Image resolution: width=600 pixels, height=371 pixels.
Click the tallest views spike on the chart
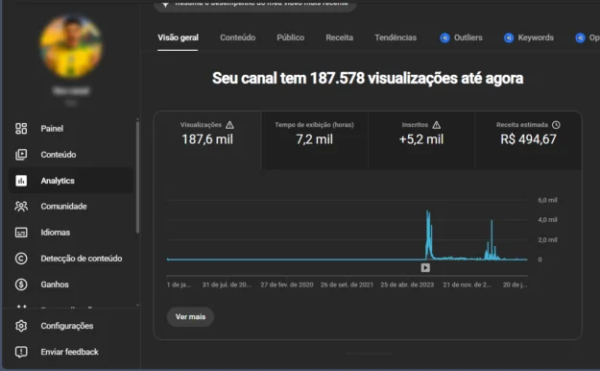coord(428,234)
